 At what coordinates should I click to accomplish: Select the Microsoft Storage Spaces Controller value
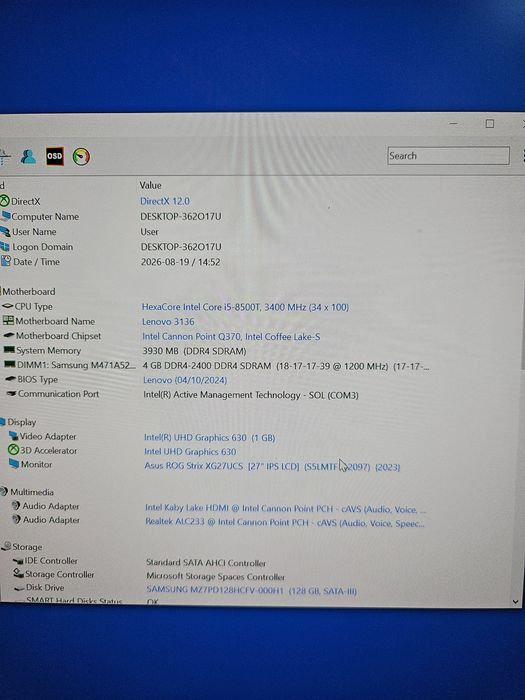pos(215,576)
